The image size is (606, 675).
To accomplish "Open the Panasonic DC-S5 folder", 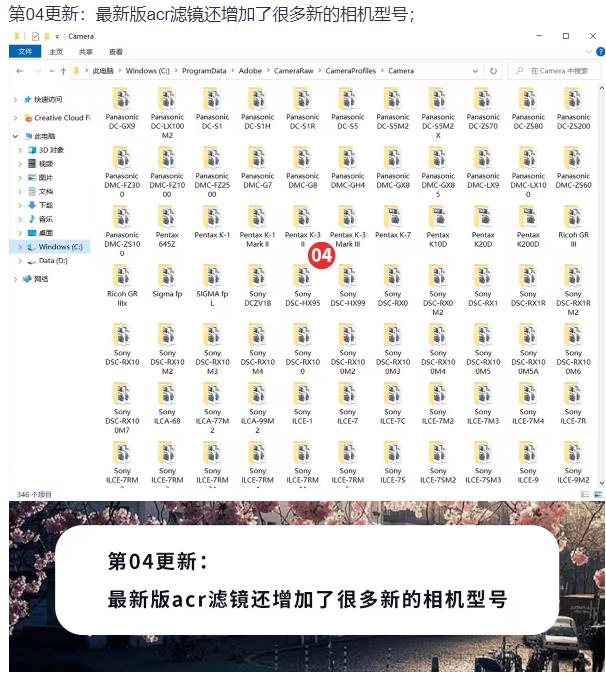I will [x=347, y=108].
